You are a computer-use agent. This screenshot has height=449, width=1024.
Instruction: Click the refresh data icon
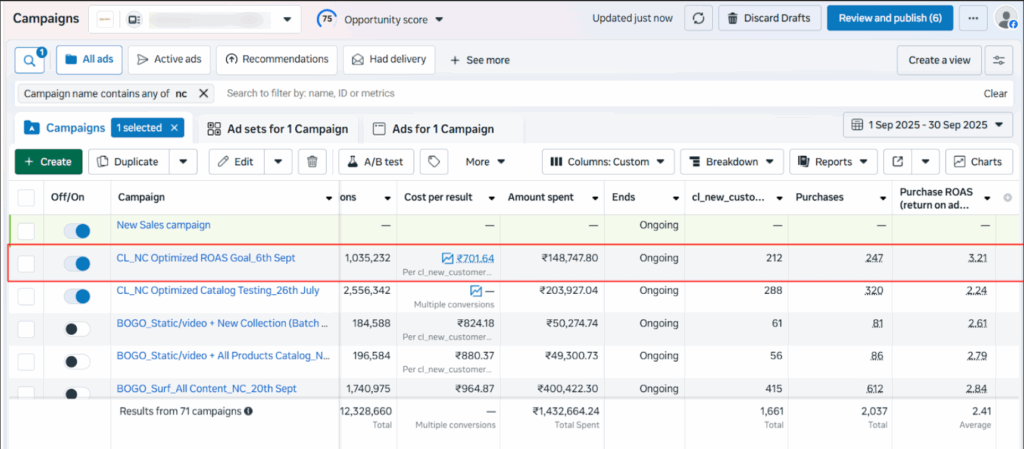pos(698,18)
